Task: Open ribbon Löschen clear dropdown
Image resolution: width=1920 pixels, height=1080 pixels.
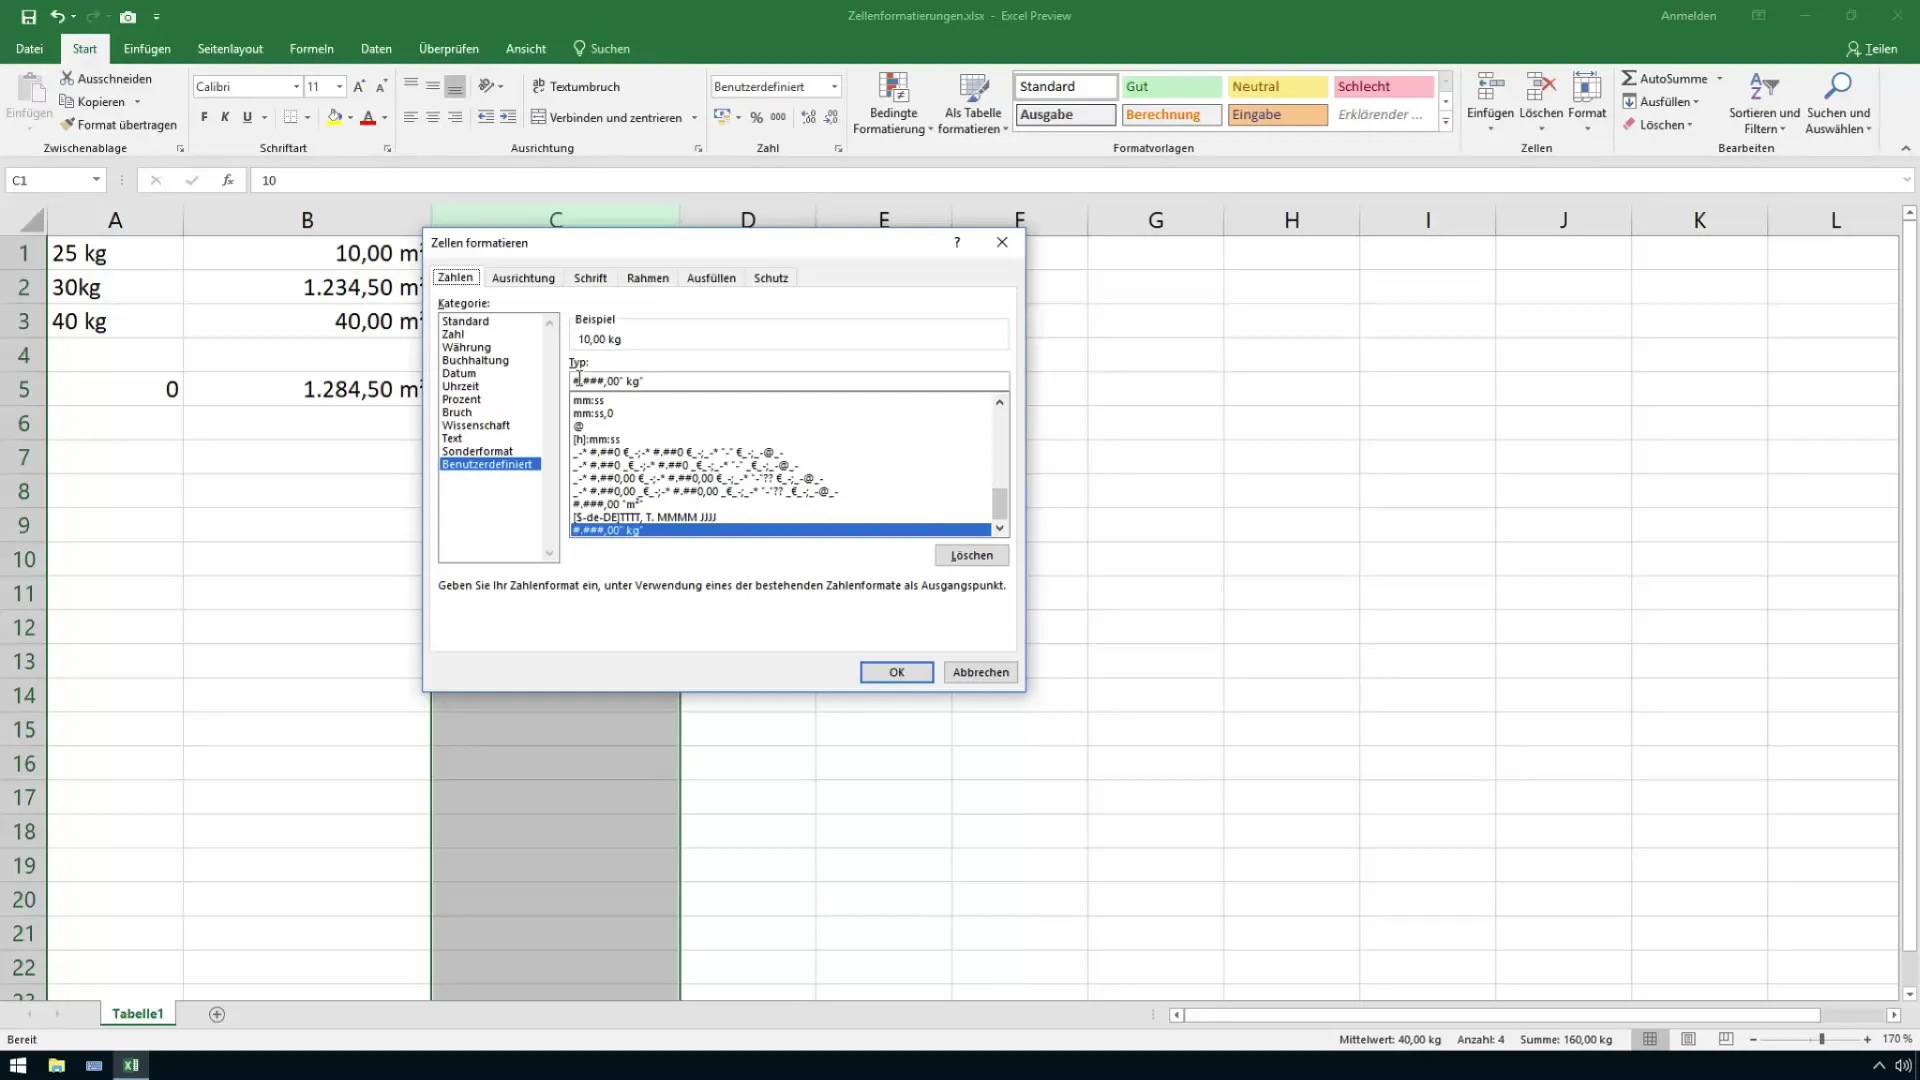Action: pyautogui.click(x=1658, y=125)
